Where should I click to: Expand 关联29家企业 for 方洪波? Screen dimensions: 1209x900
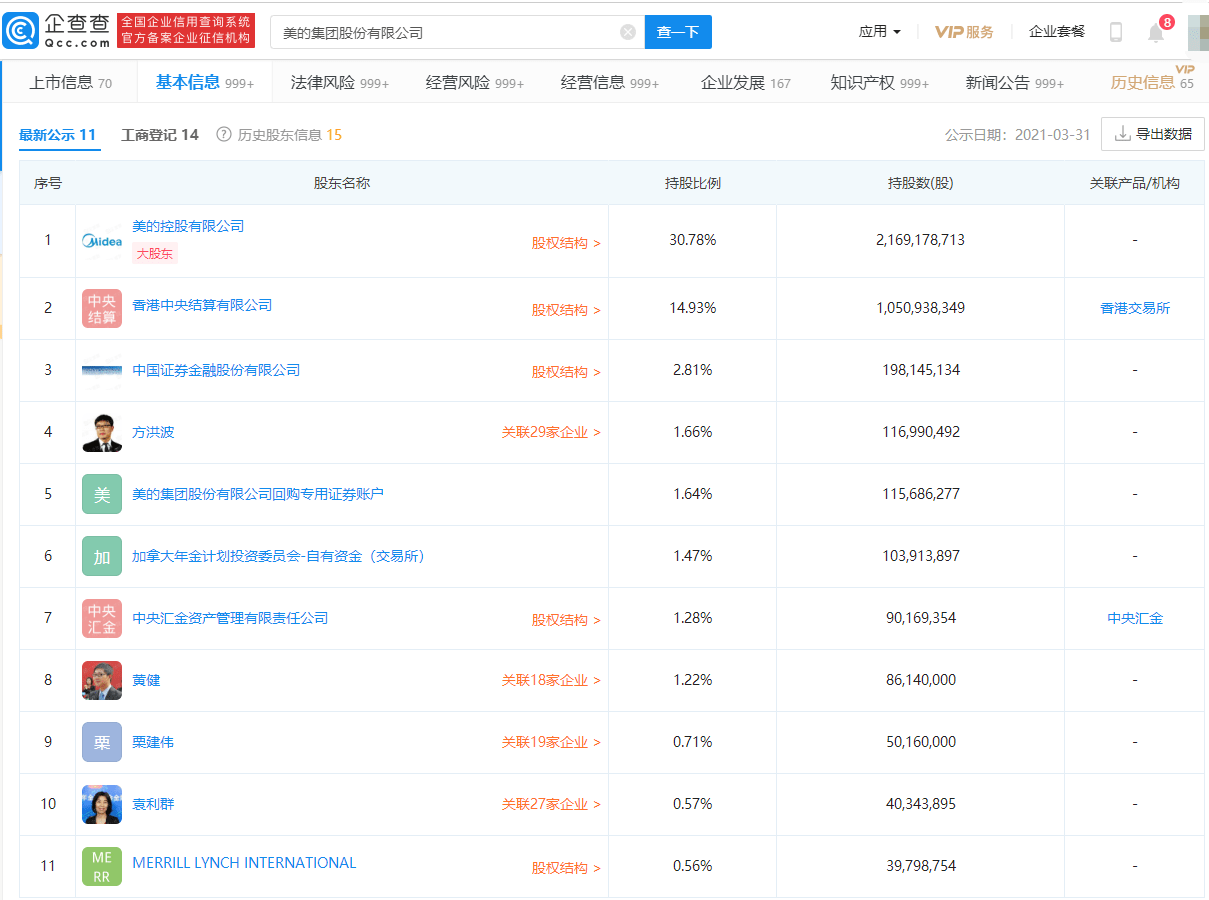(551, 433)
